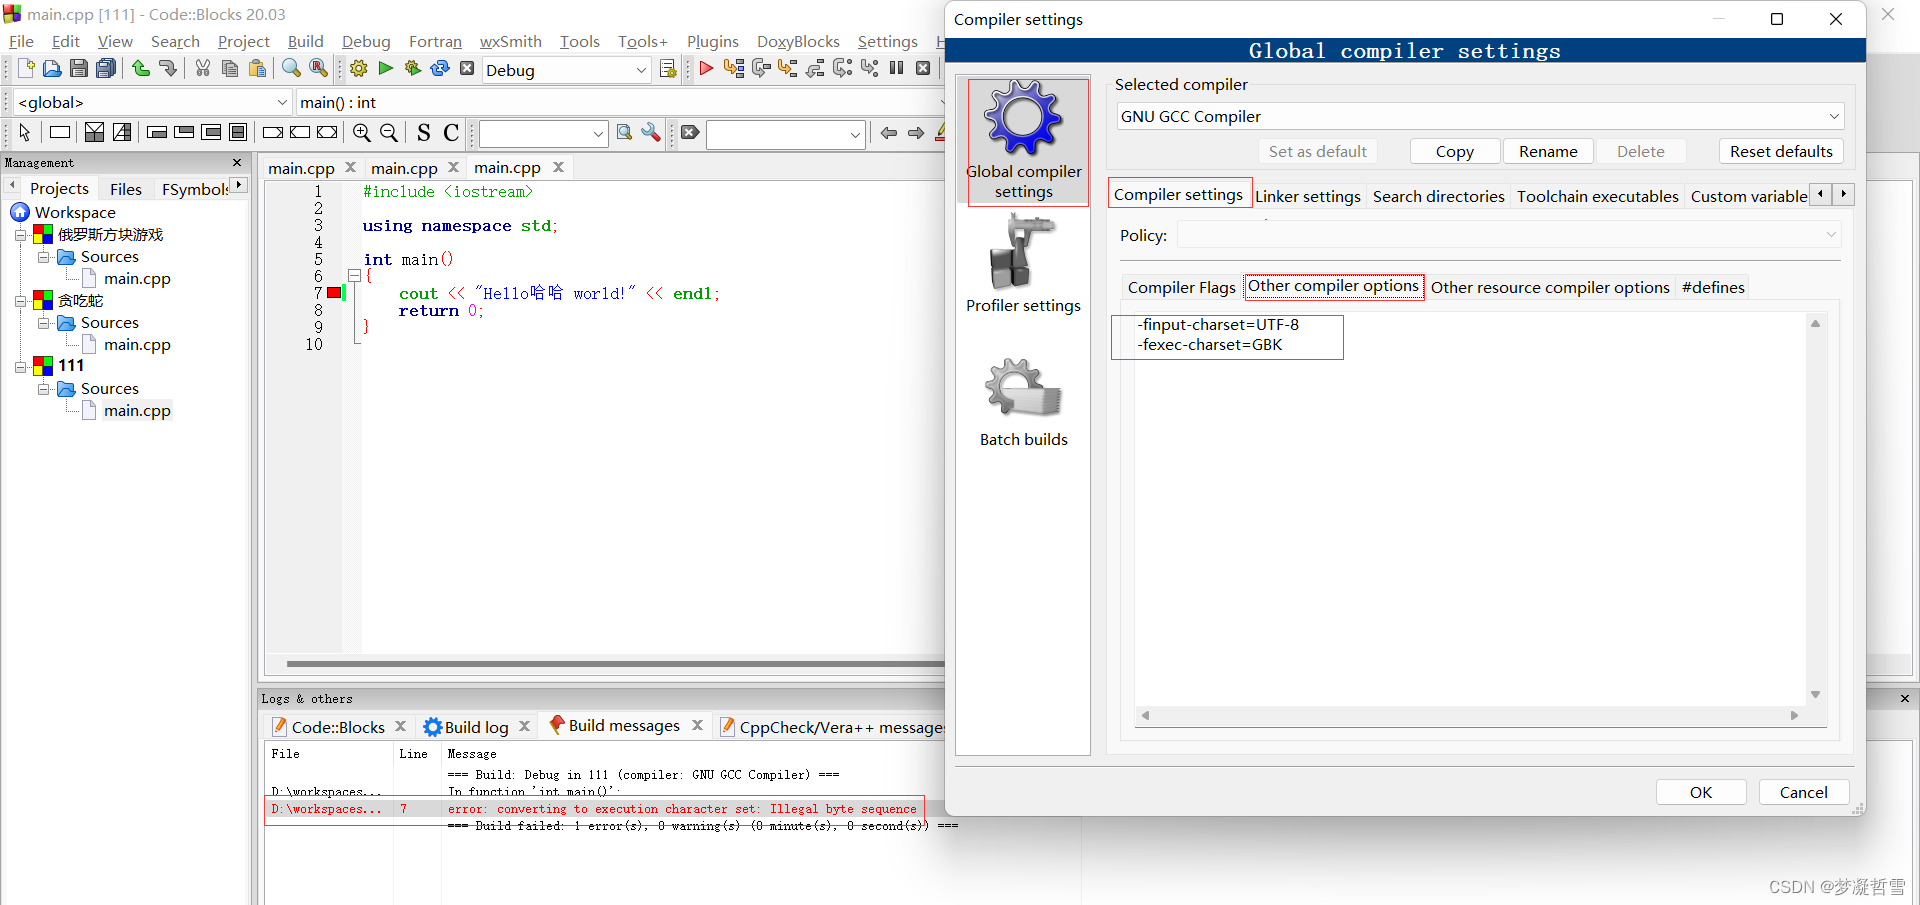Open the Build messages log tab
The width and height of the screenshot is (1920, 905).
point(623,725)
